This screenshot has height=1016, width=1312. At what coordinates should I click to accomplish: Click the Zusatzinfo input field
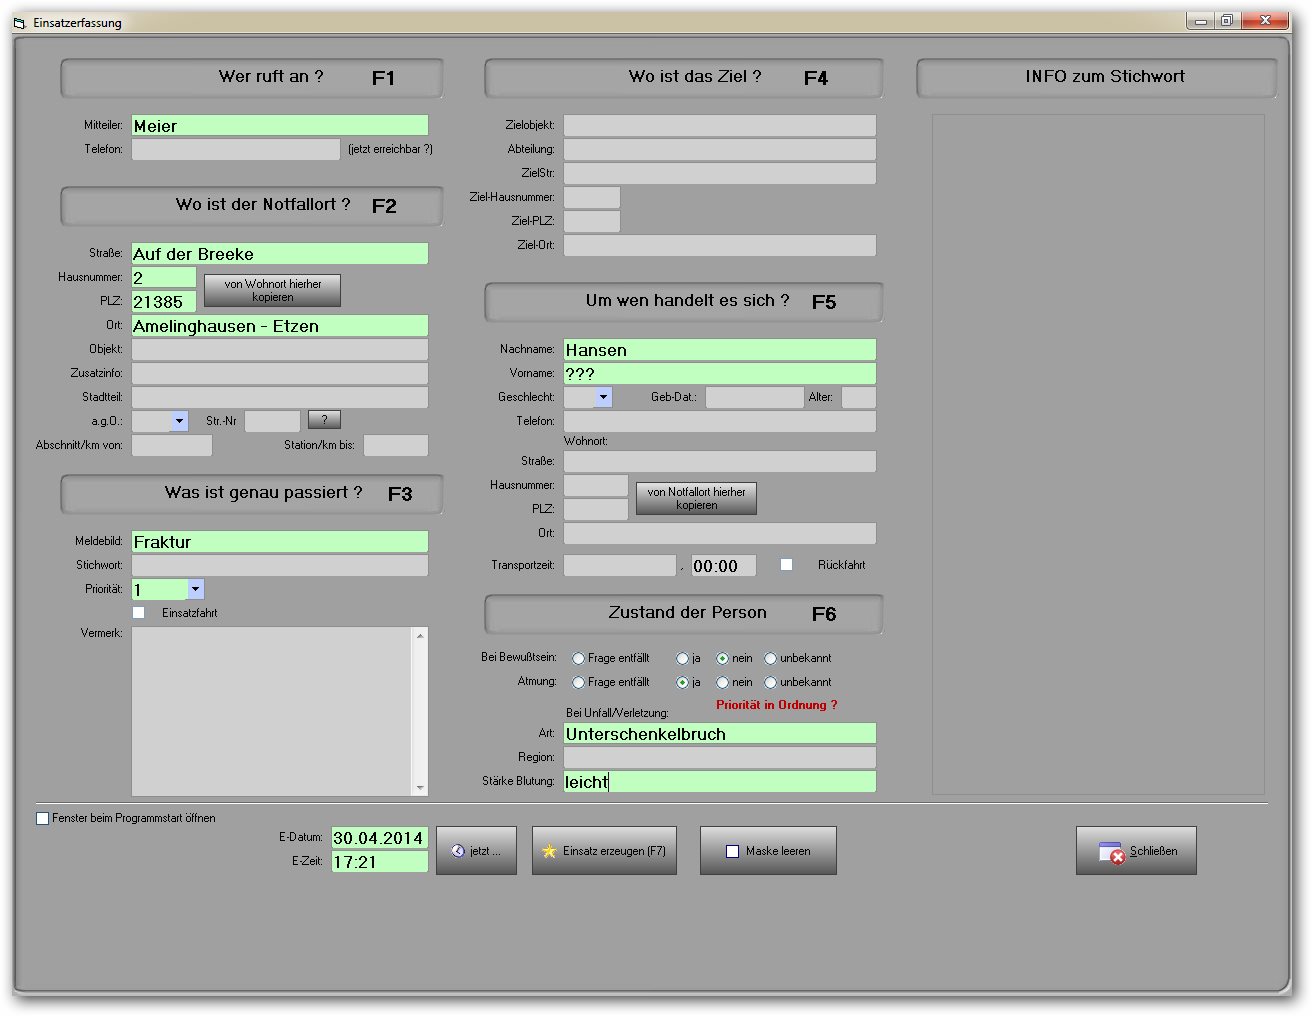pos(280,373)
